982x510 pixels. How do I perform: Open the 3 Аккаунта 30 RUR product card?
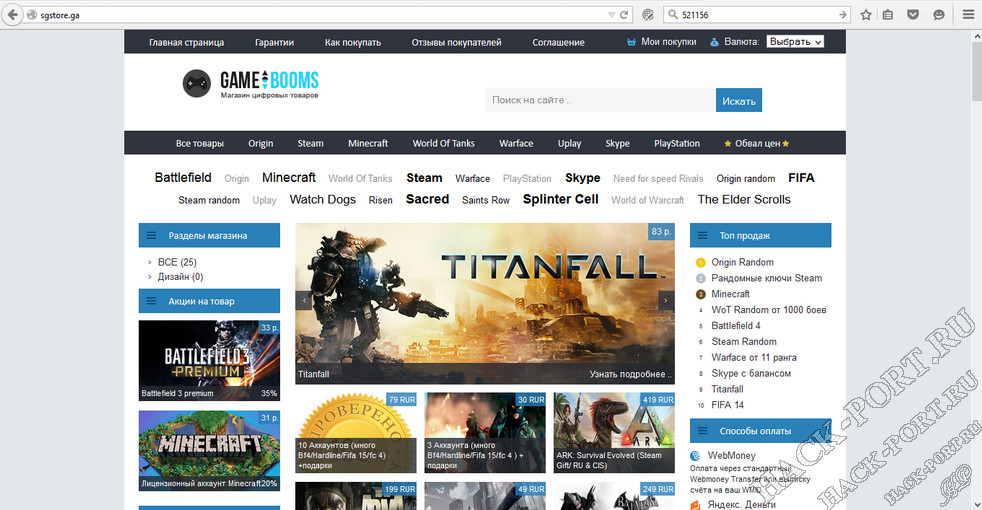tap(485, 432)
